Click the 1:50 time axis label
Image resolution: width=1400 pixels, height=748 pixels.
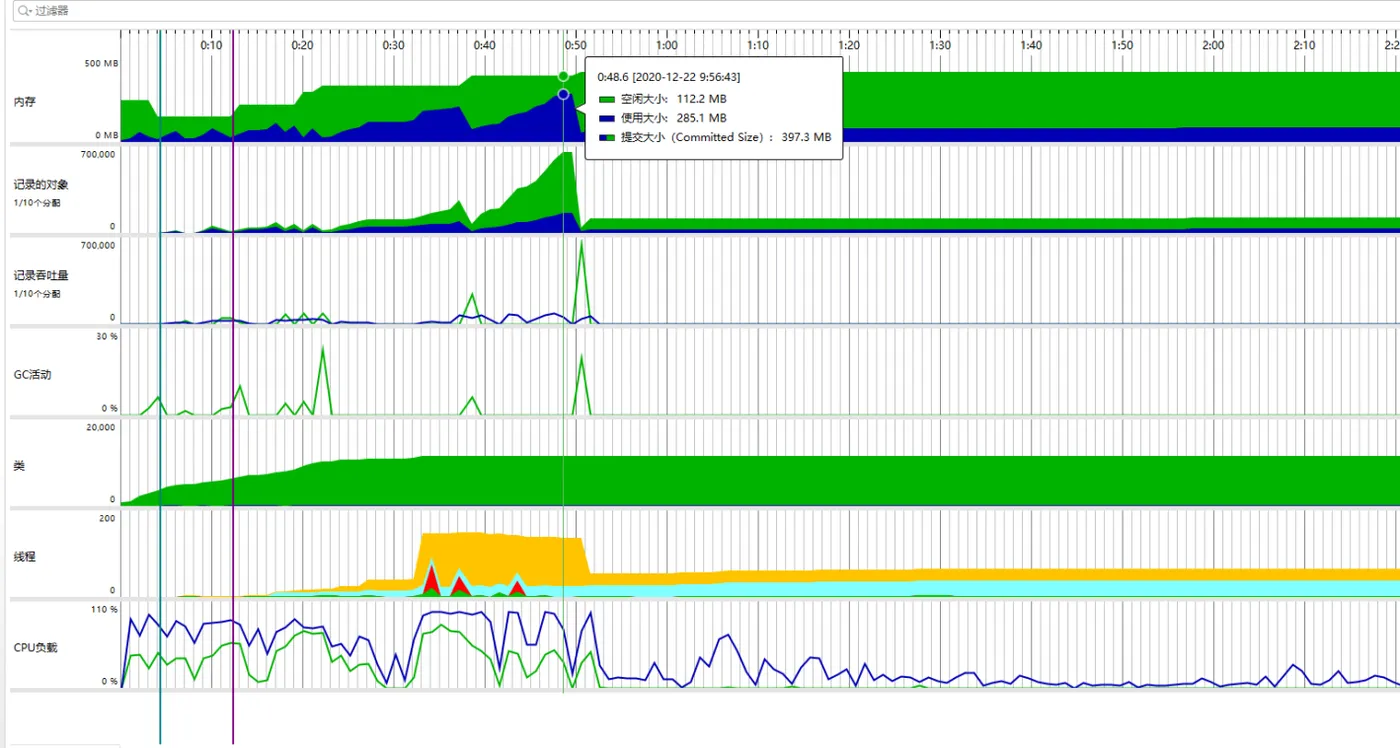click(x=1122, y=45)
